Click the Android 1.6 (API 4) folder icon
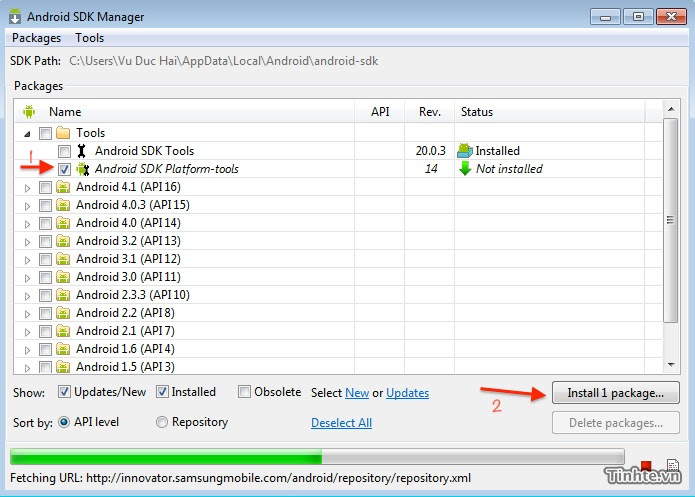The image size is (695, 497). [63, 349]
